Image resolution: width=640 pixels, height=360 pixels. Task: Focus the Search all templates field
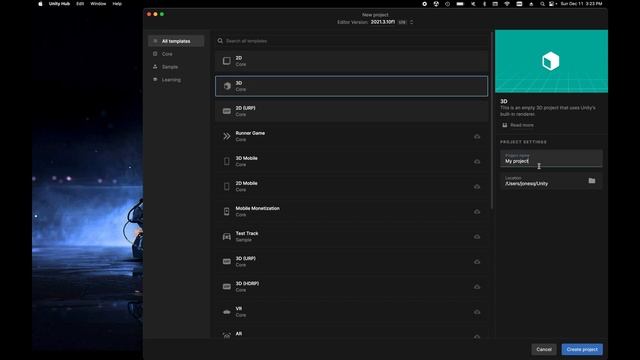pyautogui.click(x=351, y=41)
